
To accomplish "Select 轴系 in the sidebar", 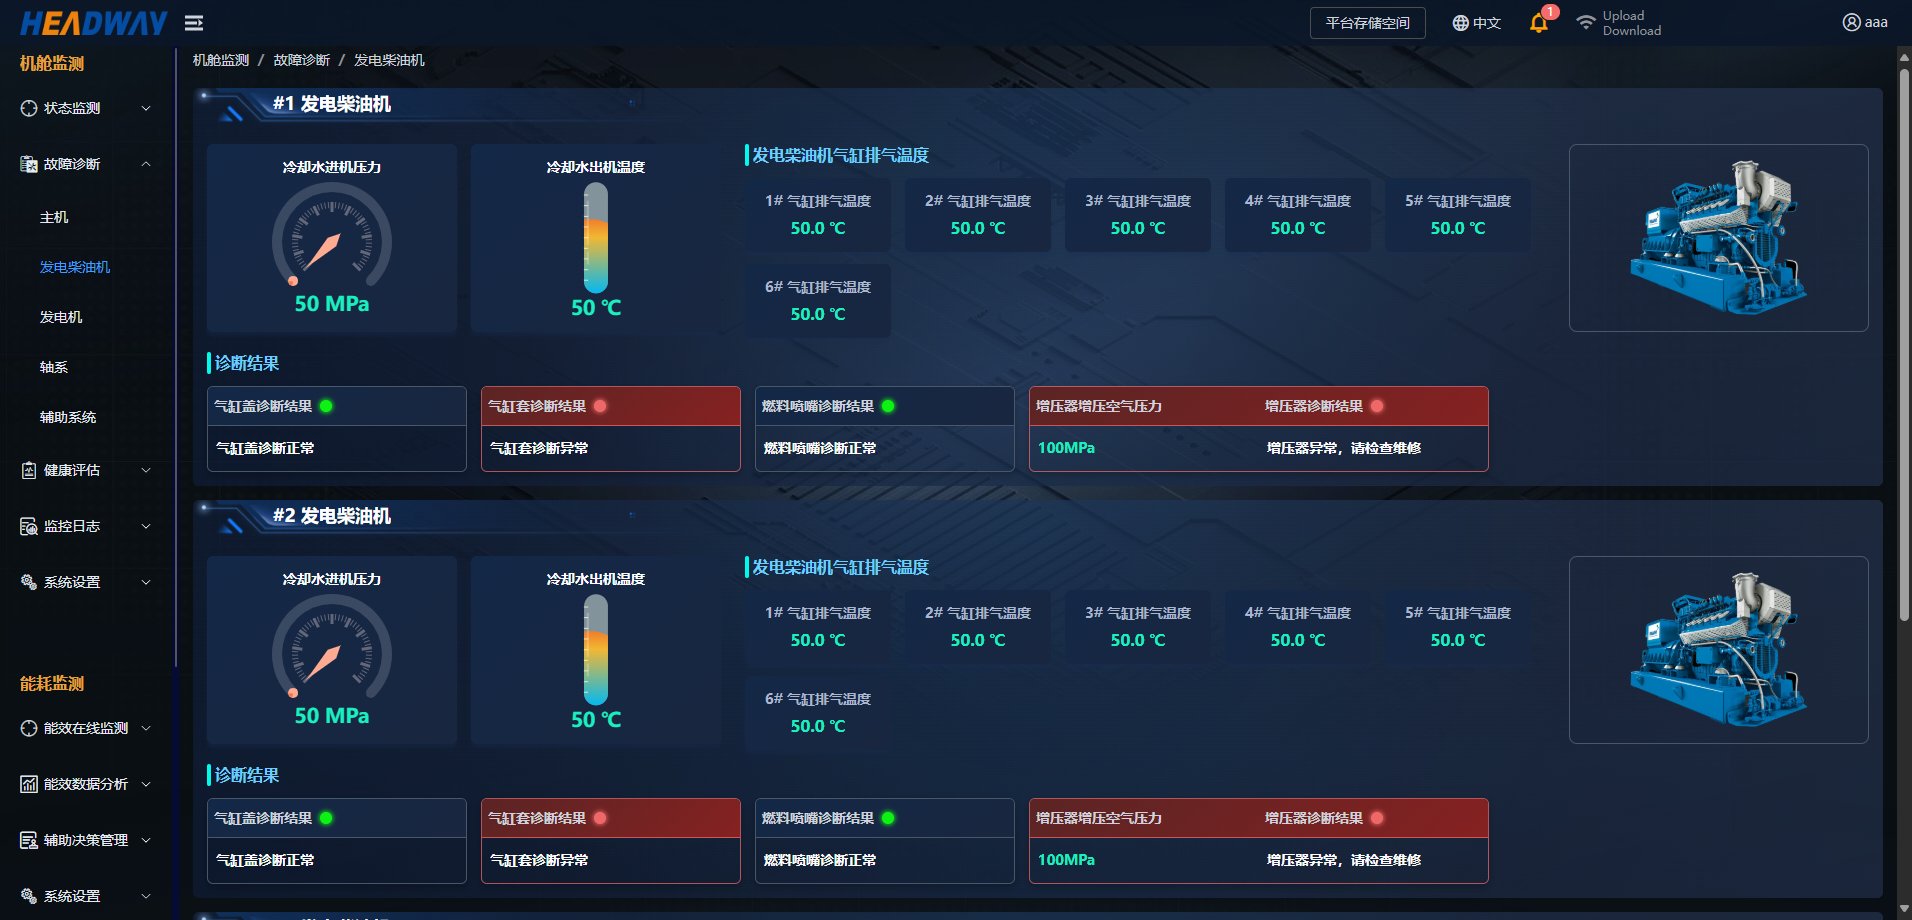I will pyautogui.click(x=54, y=367).
